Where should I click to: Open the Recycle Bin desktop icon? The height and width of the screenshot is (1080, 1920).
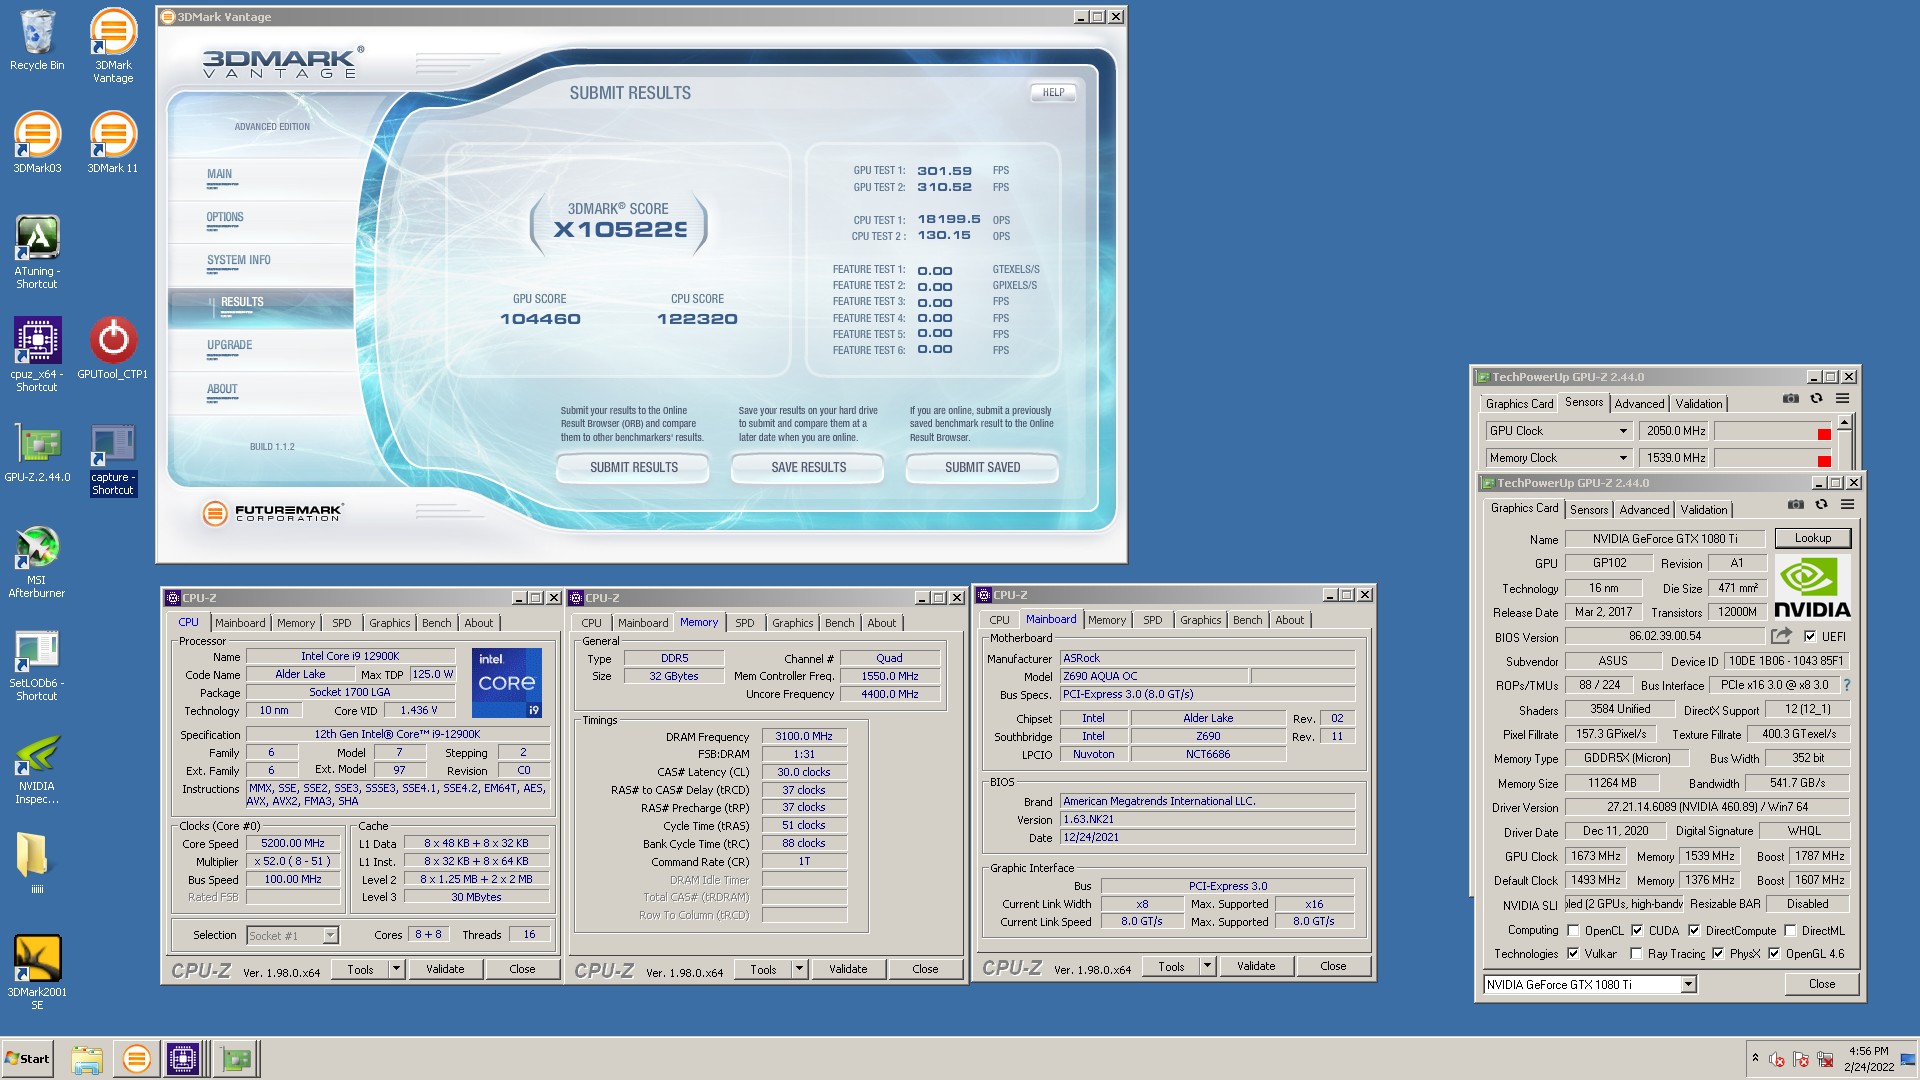tap(37, 40)
